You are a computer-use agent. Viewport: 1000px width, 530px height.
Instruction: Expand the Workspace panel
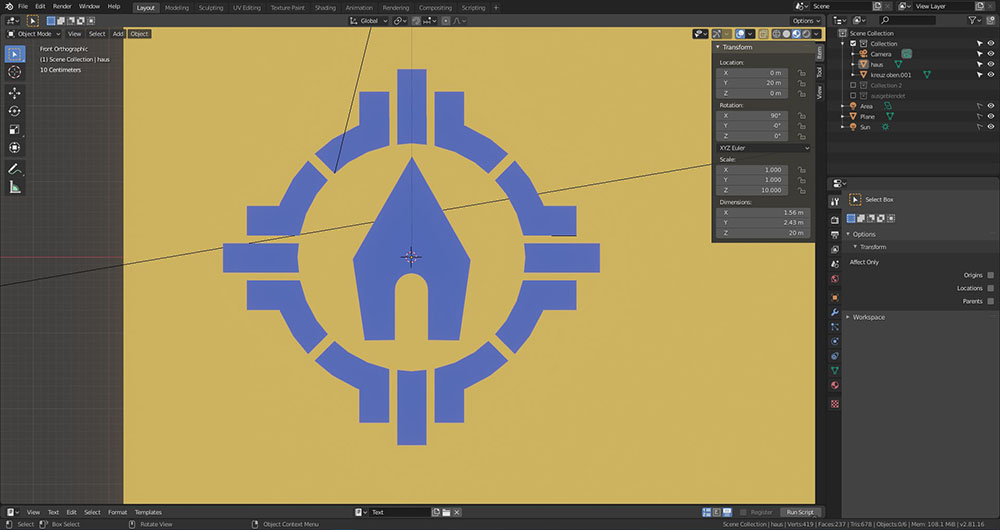pos(868,317)
